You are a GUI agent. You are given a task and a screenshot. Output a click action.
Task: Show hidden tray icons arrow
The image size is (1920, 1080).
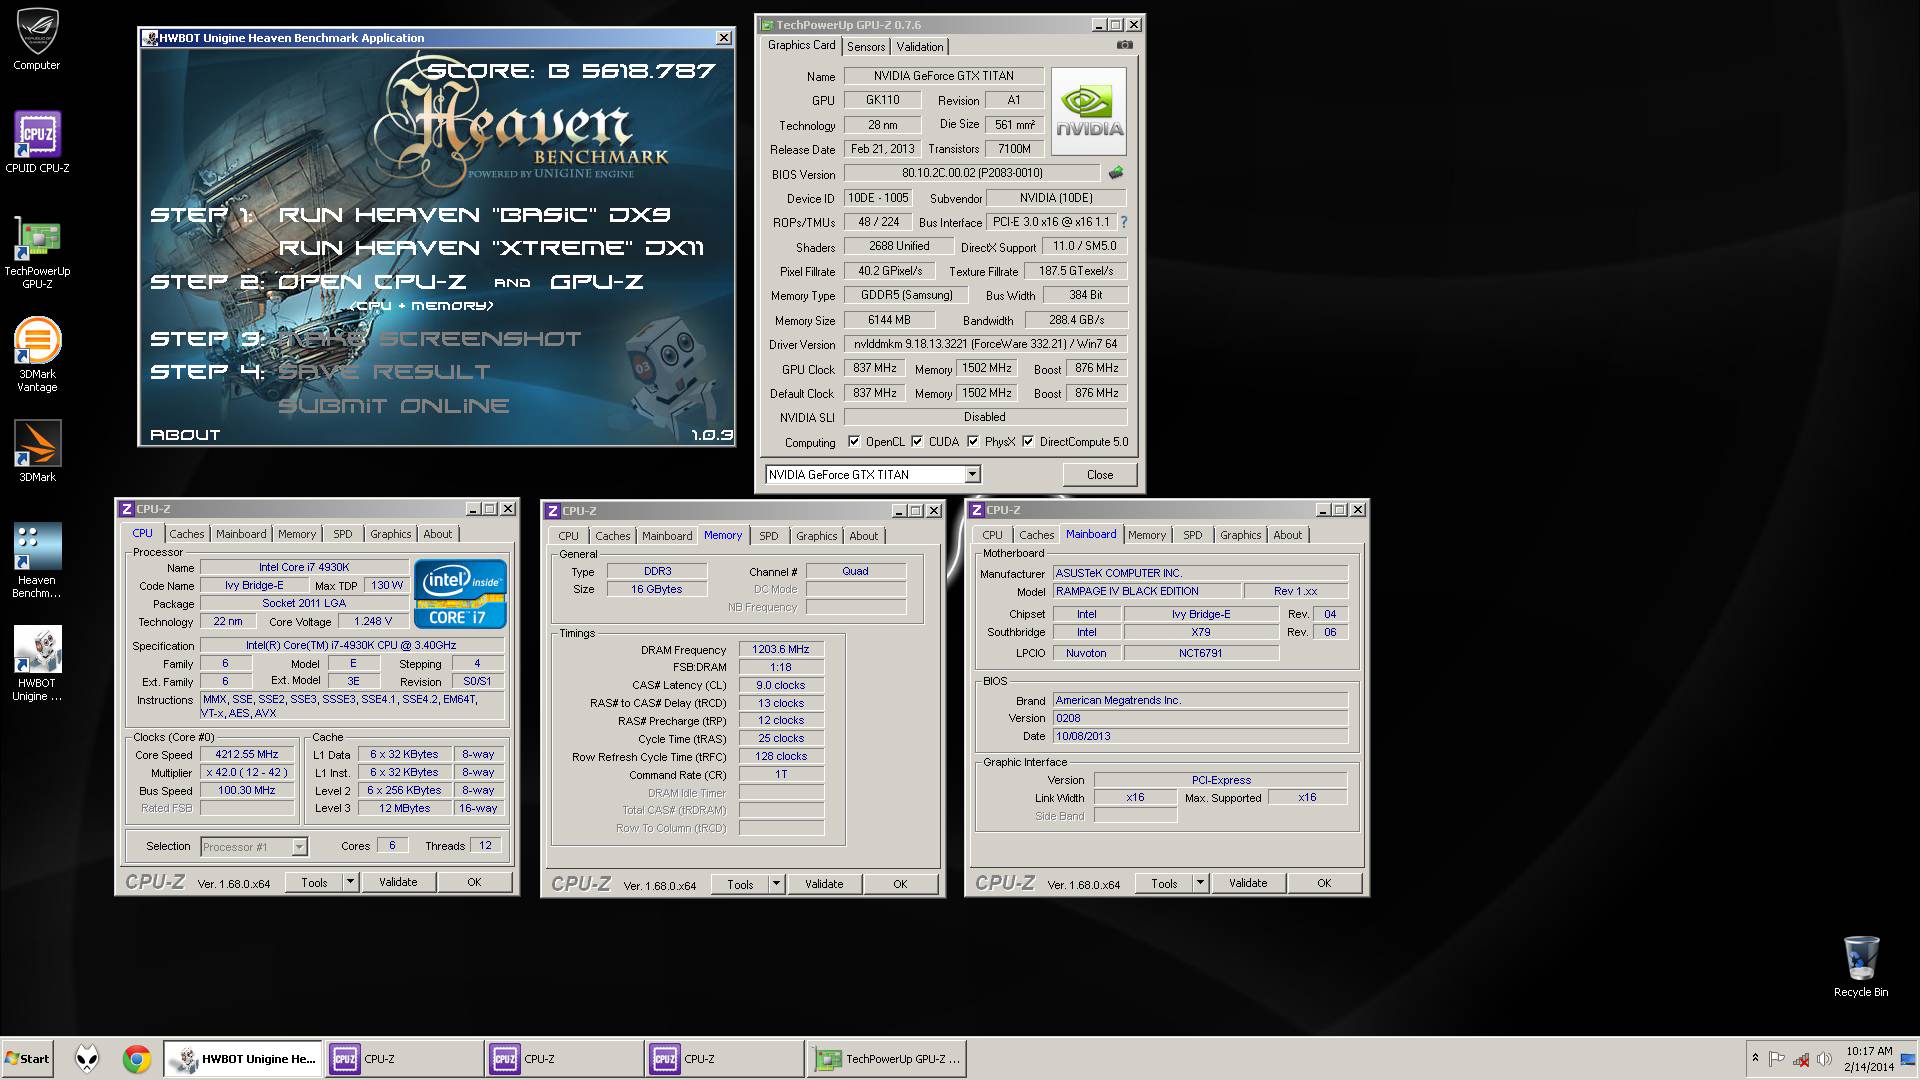click(1755, 1059)
